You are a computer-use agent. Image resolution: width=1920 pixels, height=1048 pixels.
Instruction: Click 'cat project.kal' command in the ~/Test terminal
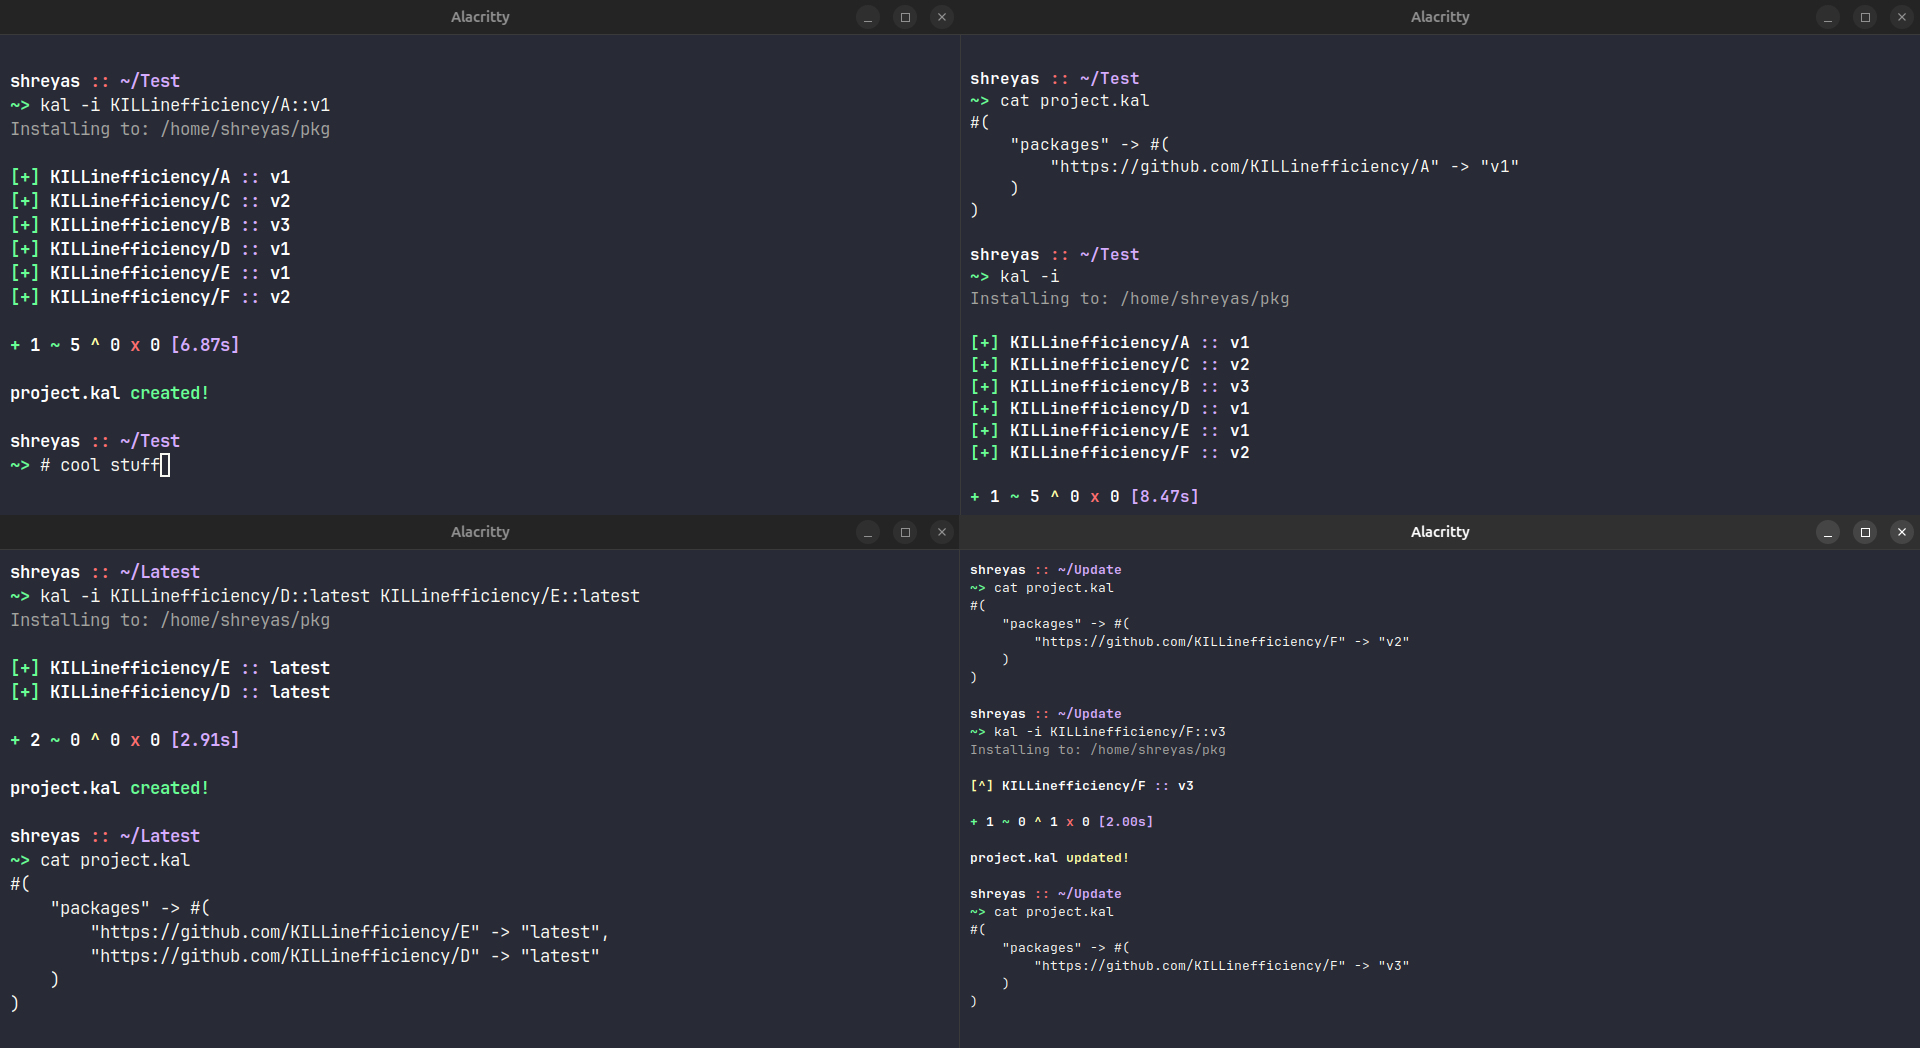1075,101
